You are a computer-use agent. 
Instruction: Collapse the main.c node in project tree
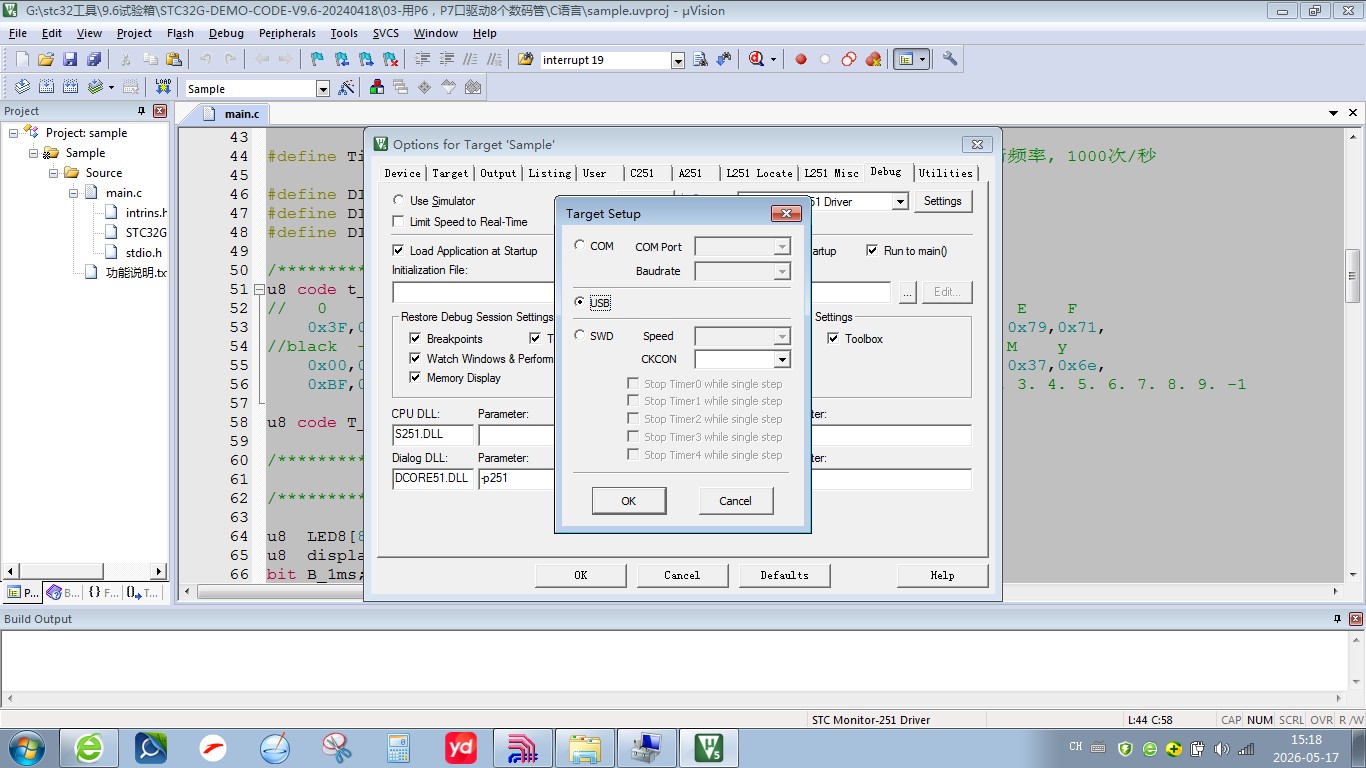pos(74,193)
